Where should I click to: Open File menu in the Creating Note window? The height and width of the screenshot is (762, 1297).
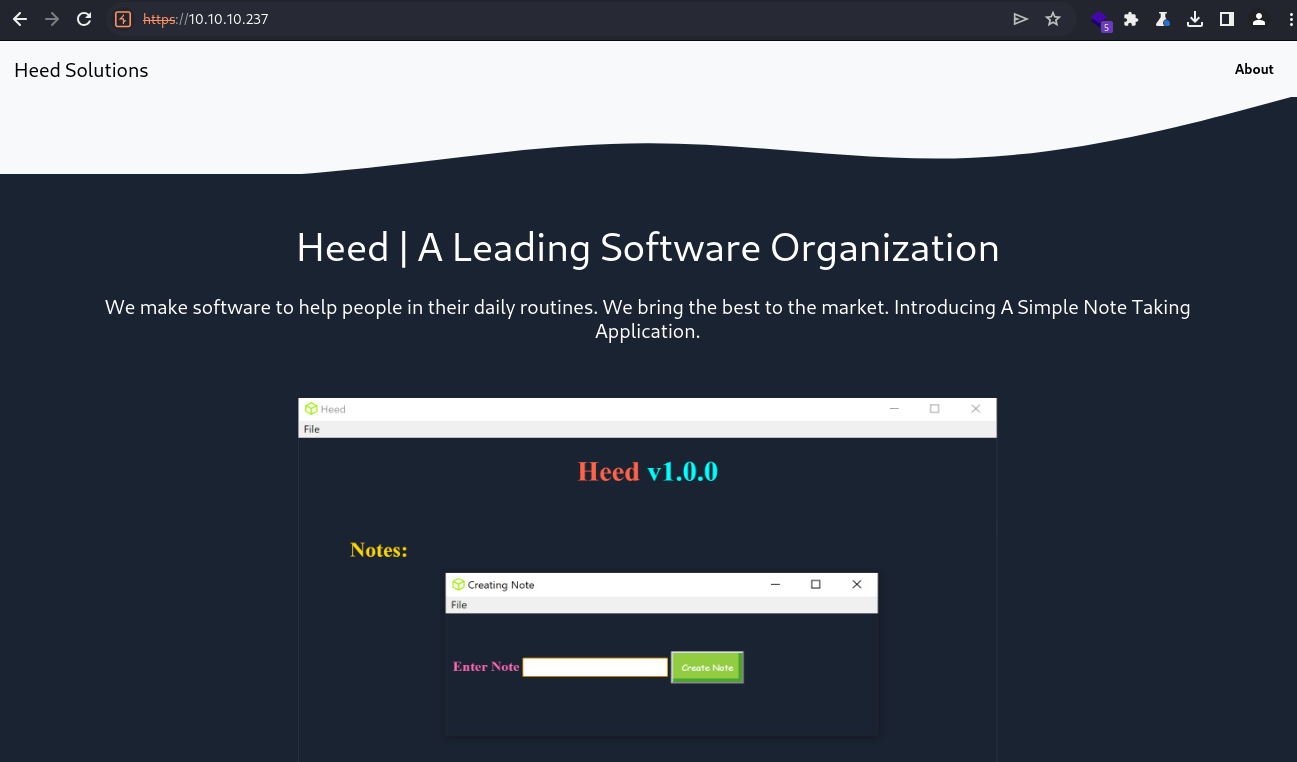(459, 605)
